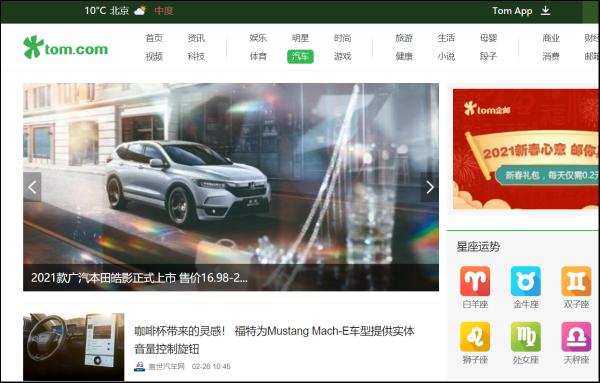The width and height of the screenshot is (600, 383).
Task: Open the 娱乐 navigation item
Action: (x=258, y=38)
